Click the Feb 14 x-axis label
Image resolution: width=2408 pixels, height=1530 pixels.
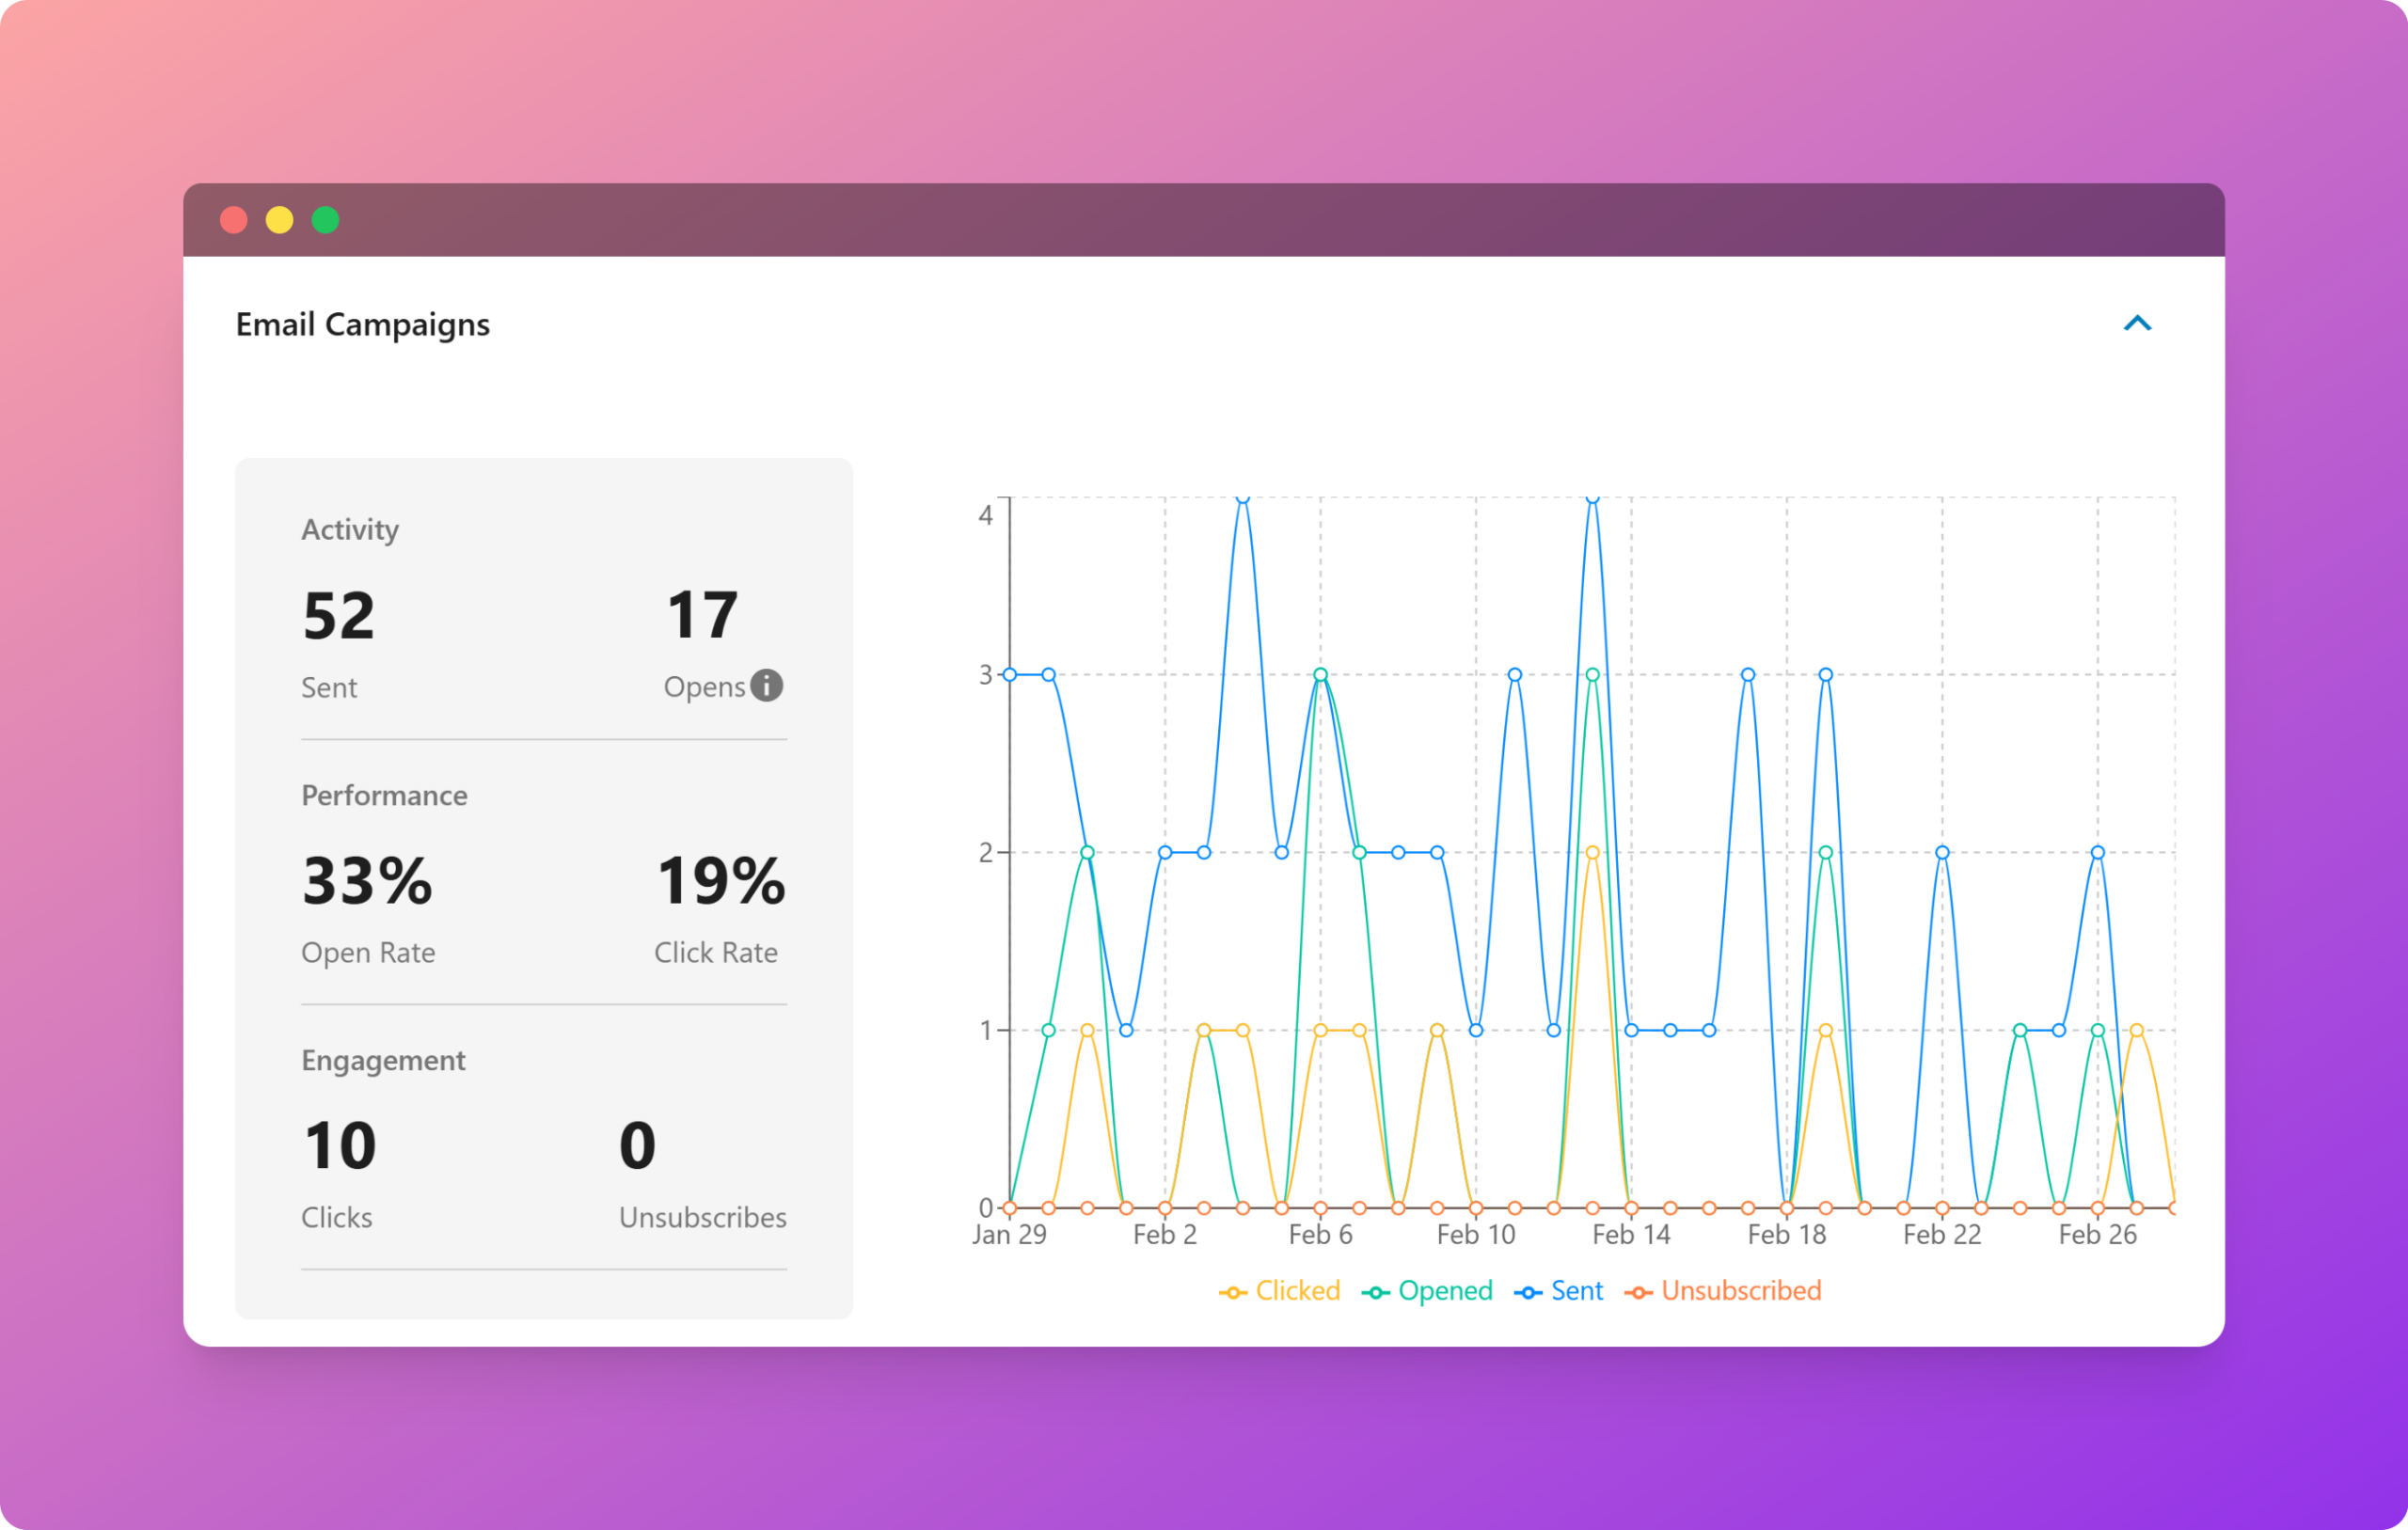pos(1631,1235)
